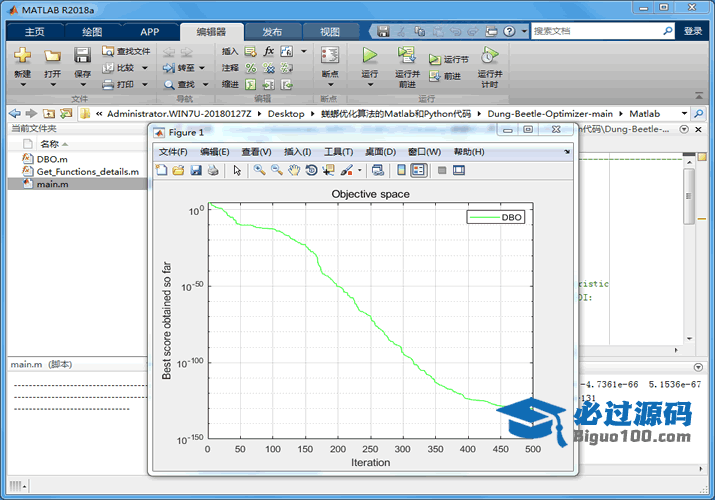Click the Help question mark icon in the quick access bar
The width and height of the screenshot is (715, 500).
[x=509, y=31]
